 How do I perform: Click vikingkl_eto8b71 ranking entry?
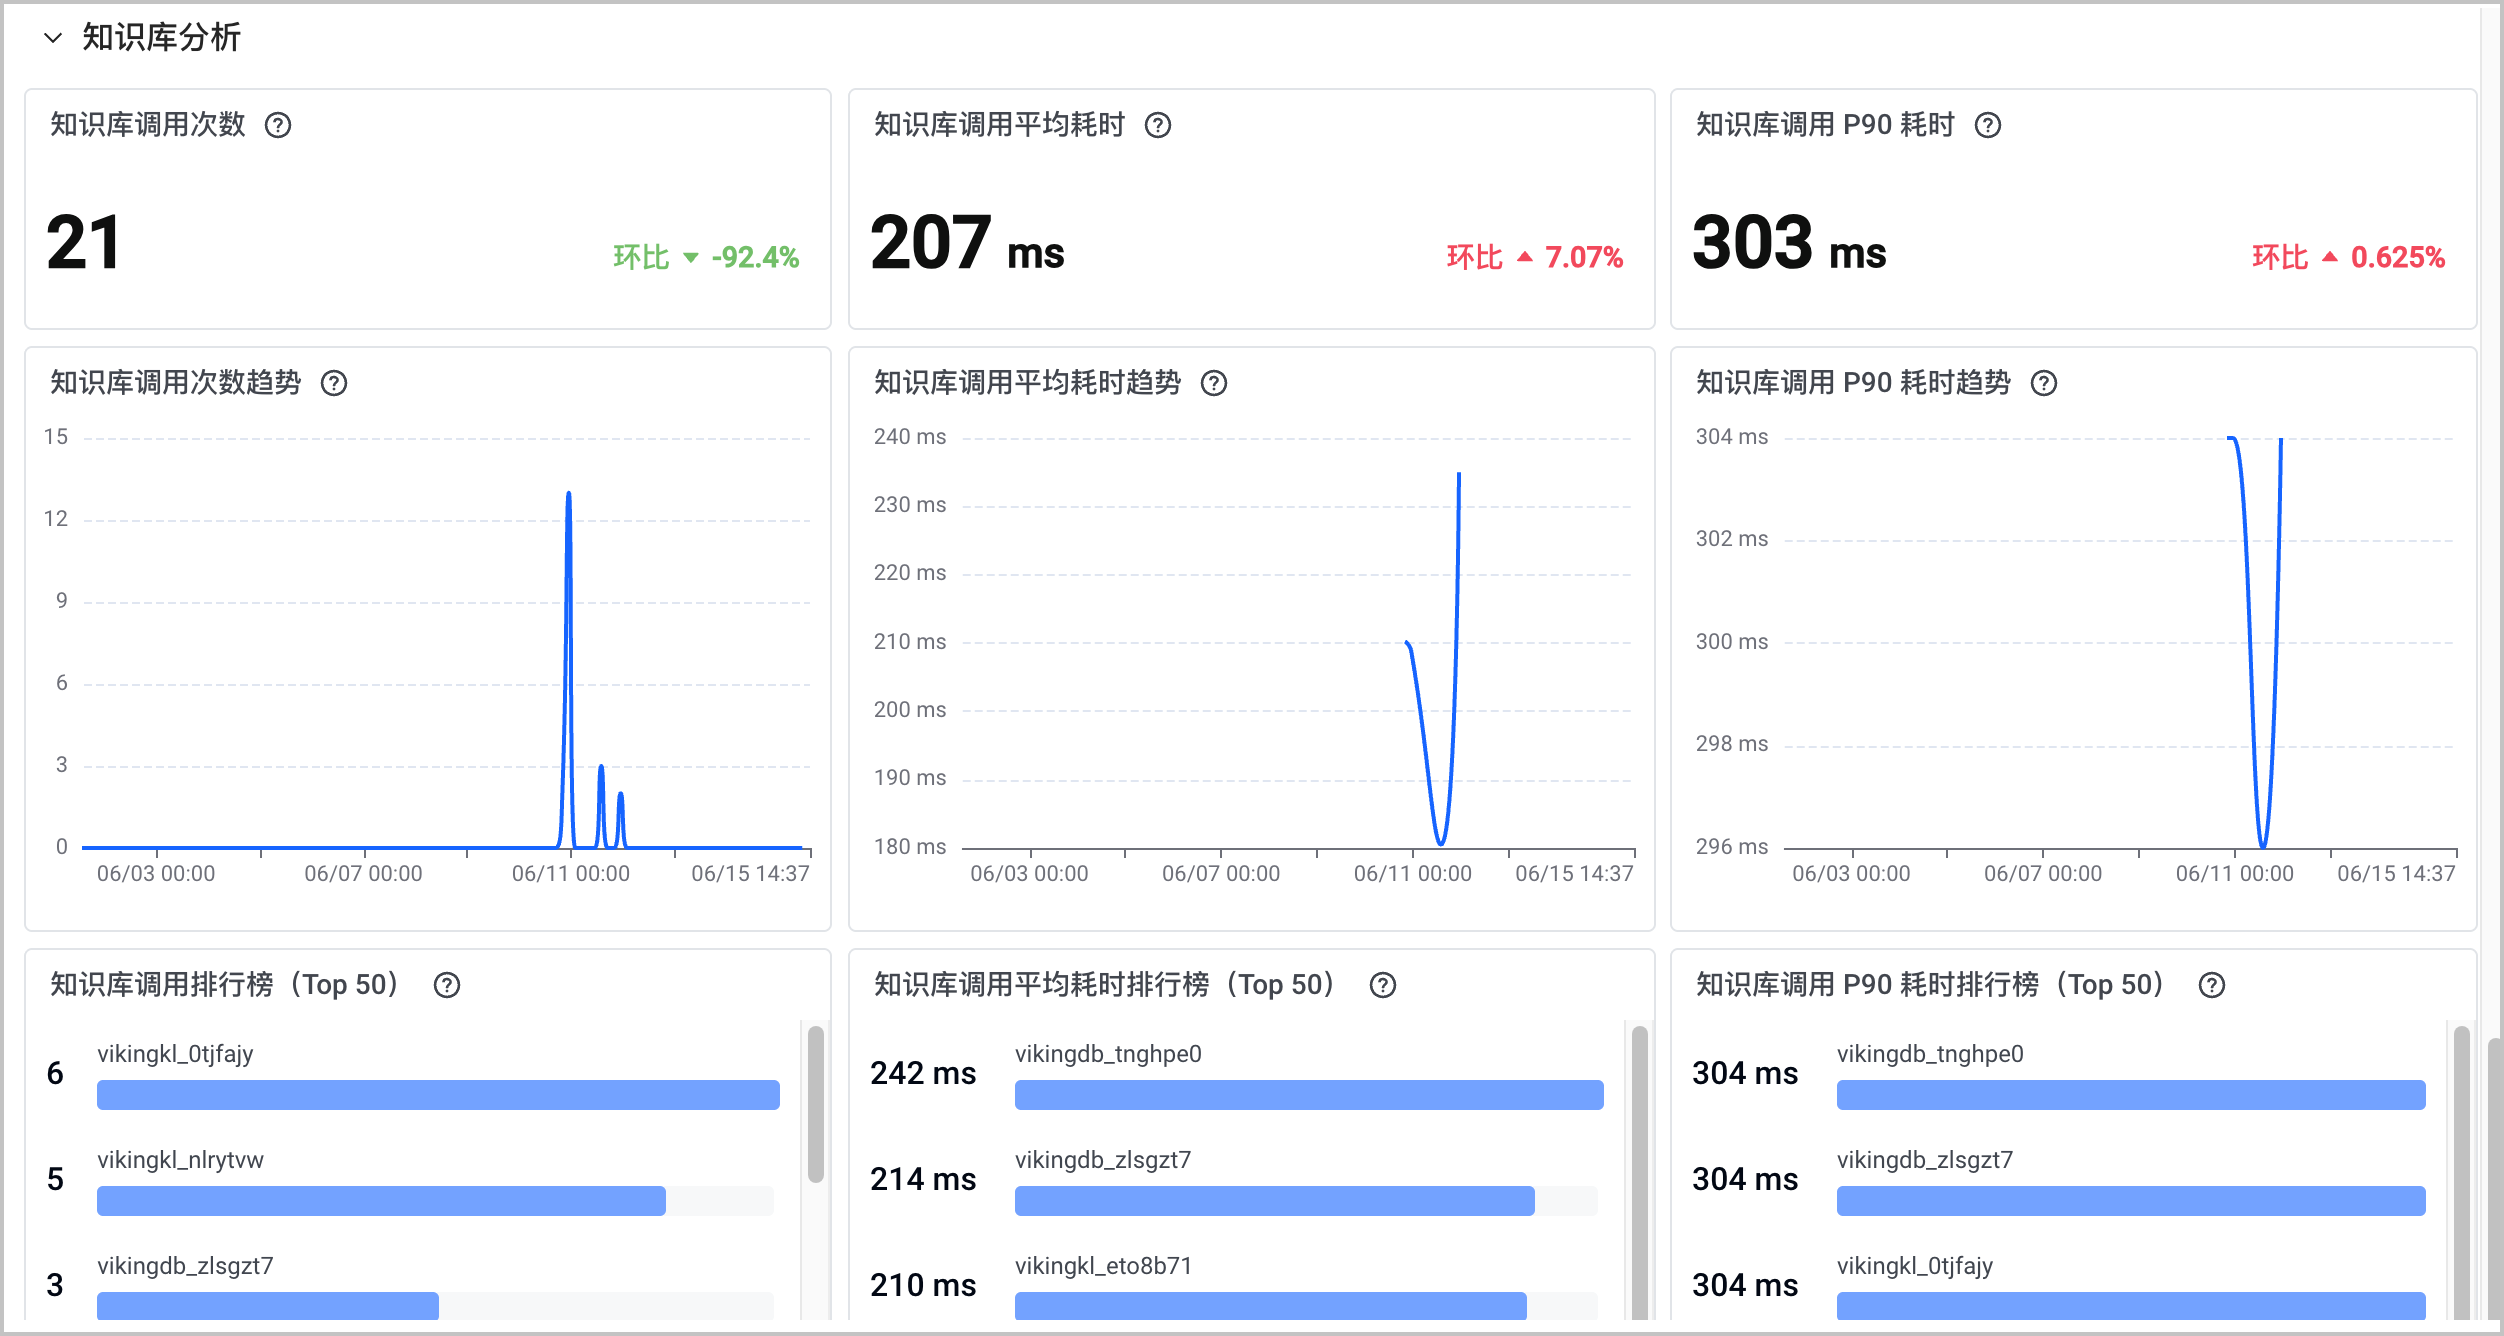(x=1103, y=1266)
